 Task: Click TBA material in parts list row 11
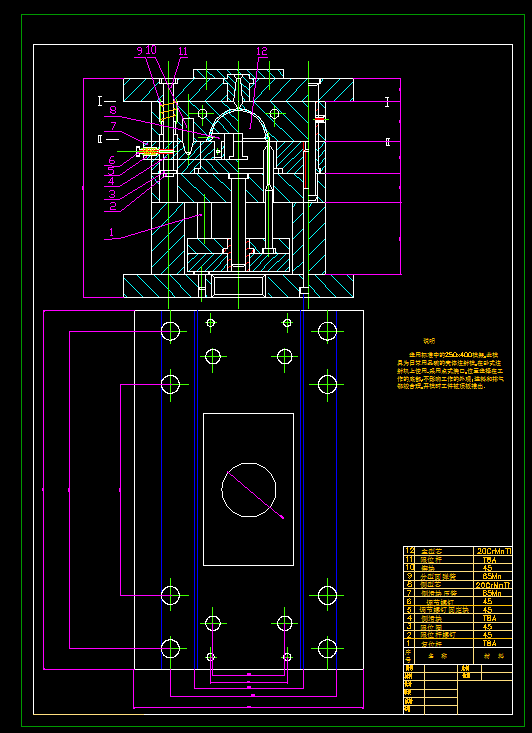pyautogui.click(x=489, y=560)
